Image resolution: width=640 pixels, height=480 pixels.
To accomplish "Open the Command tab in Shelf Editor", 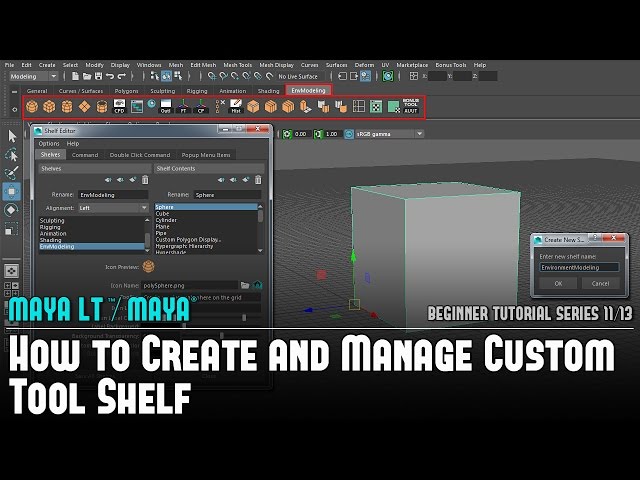I will click(85, 155).
